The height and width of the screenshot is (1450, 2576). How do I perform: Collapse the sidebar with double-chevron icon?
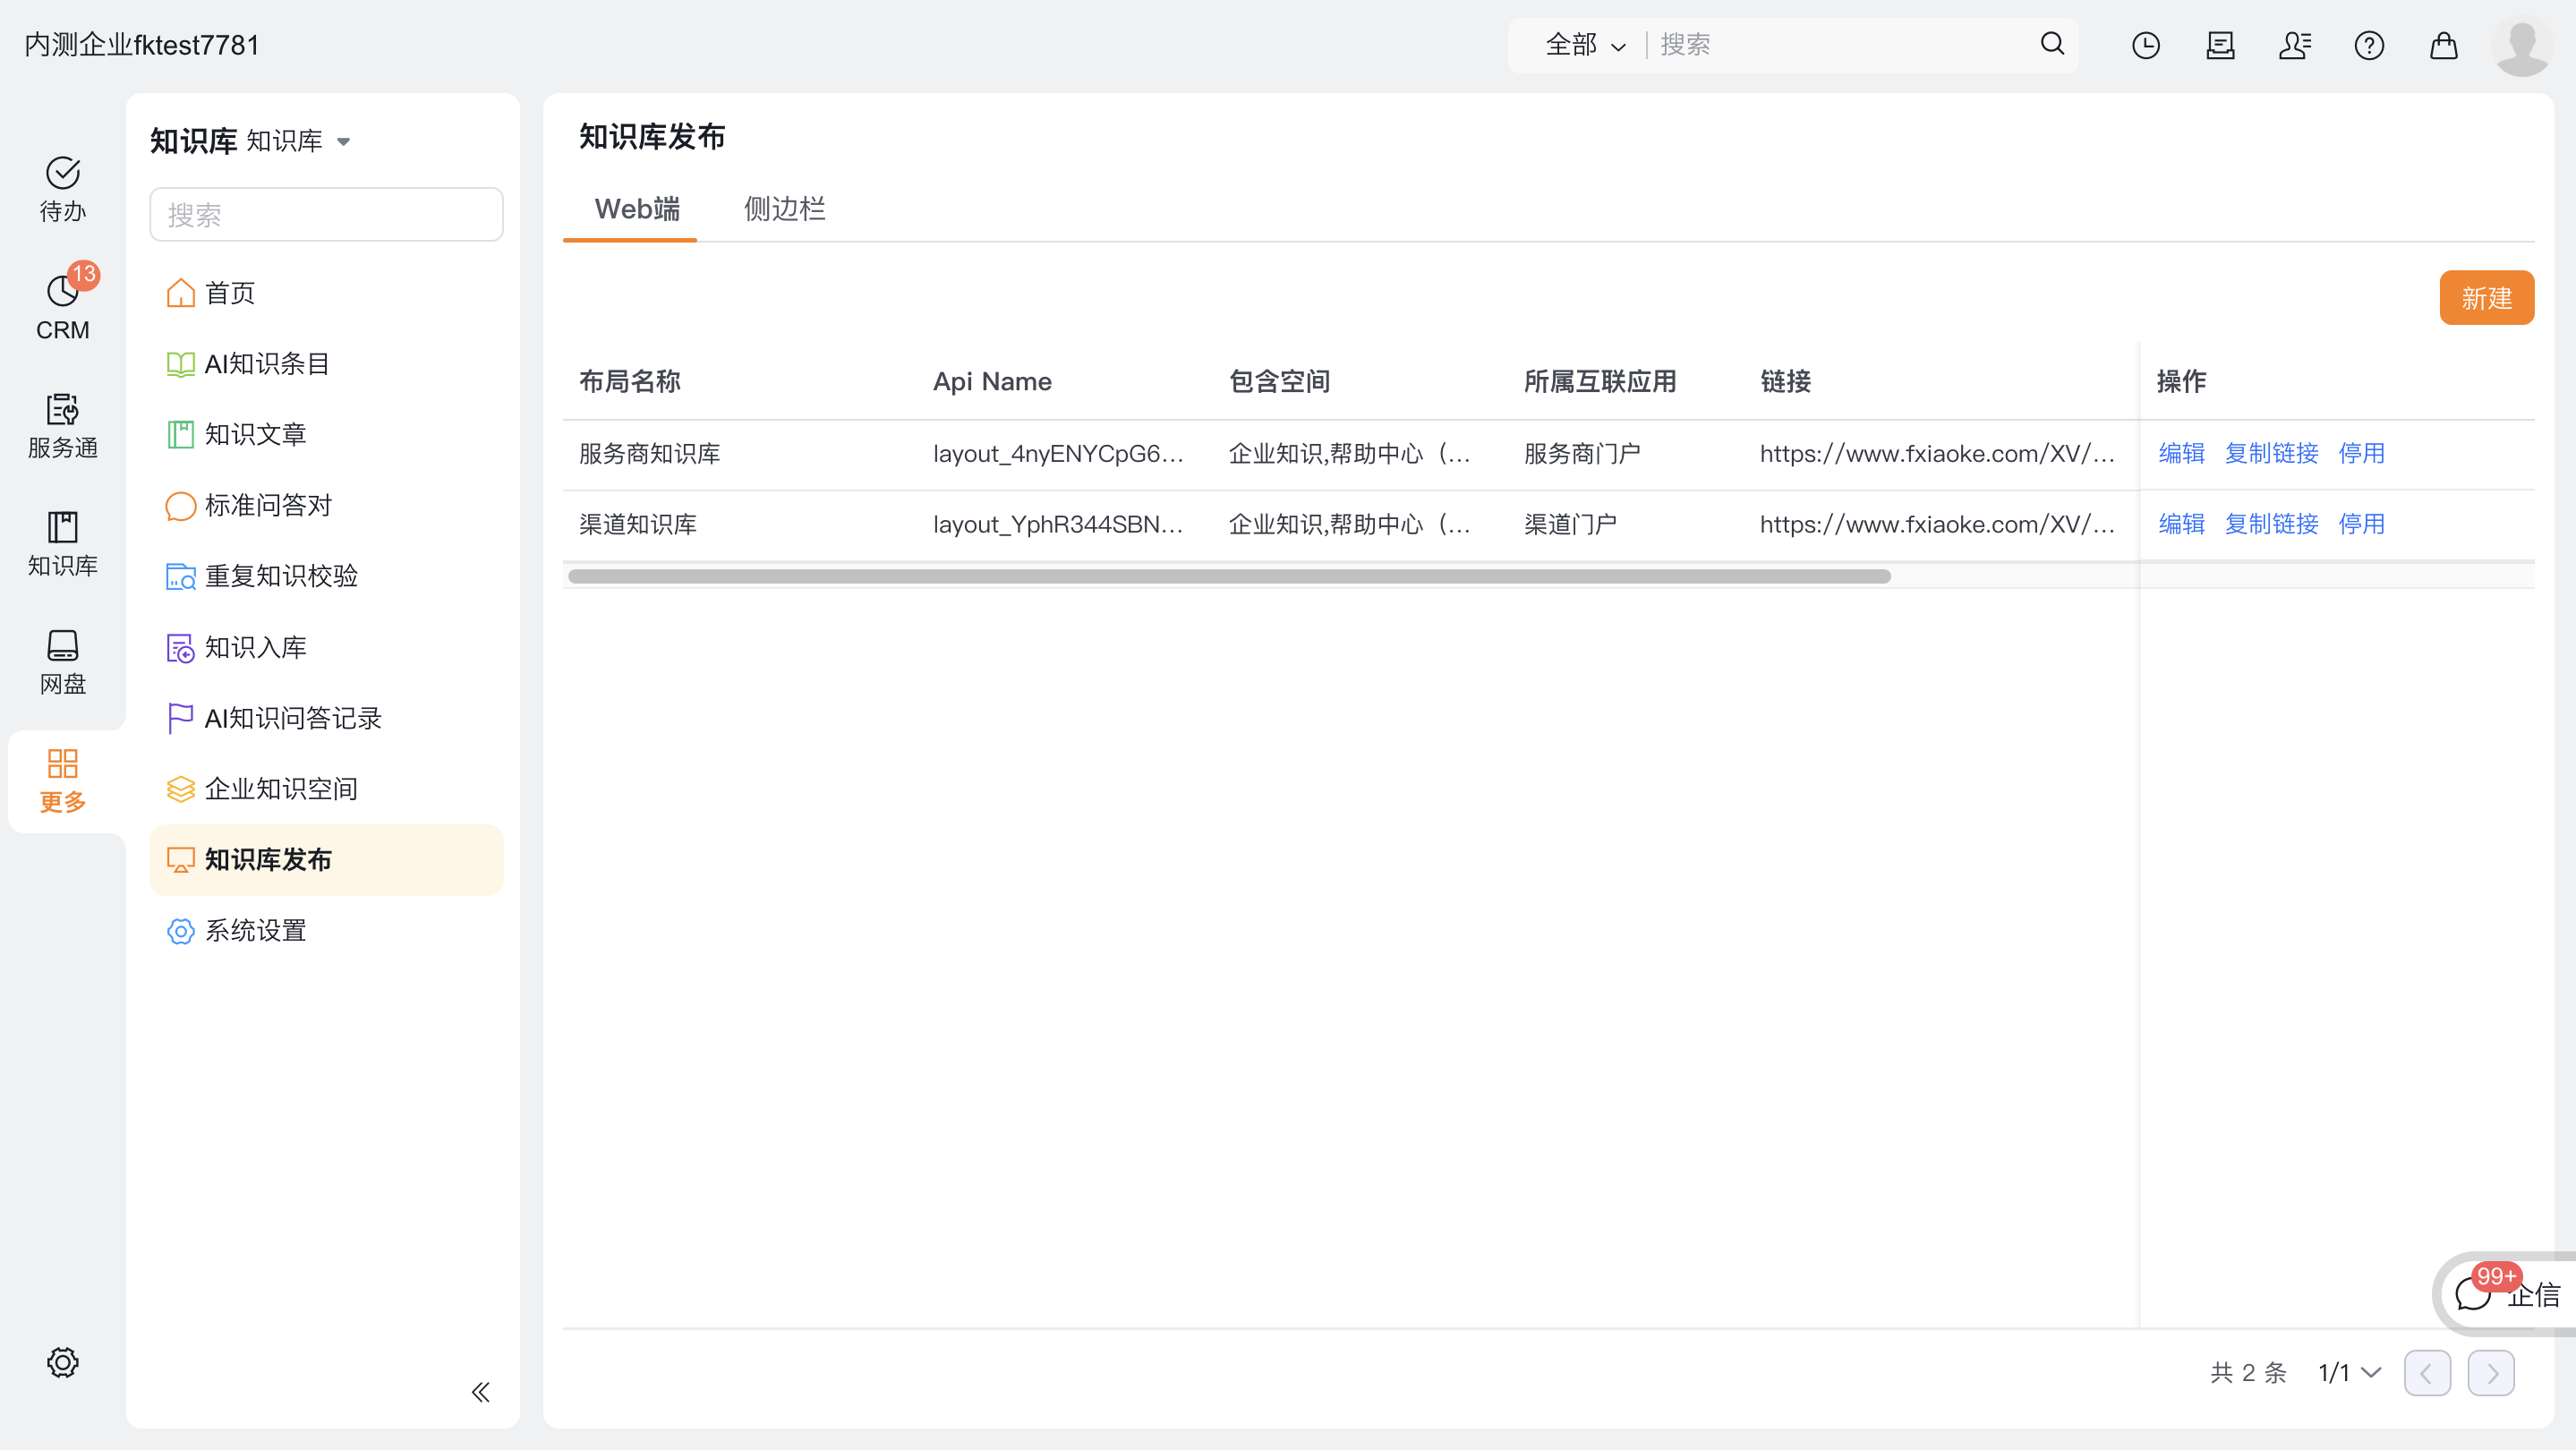click(x=480, y=1391)
